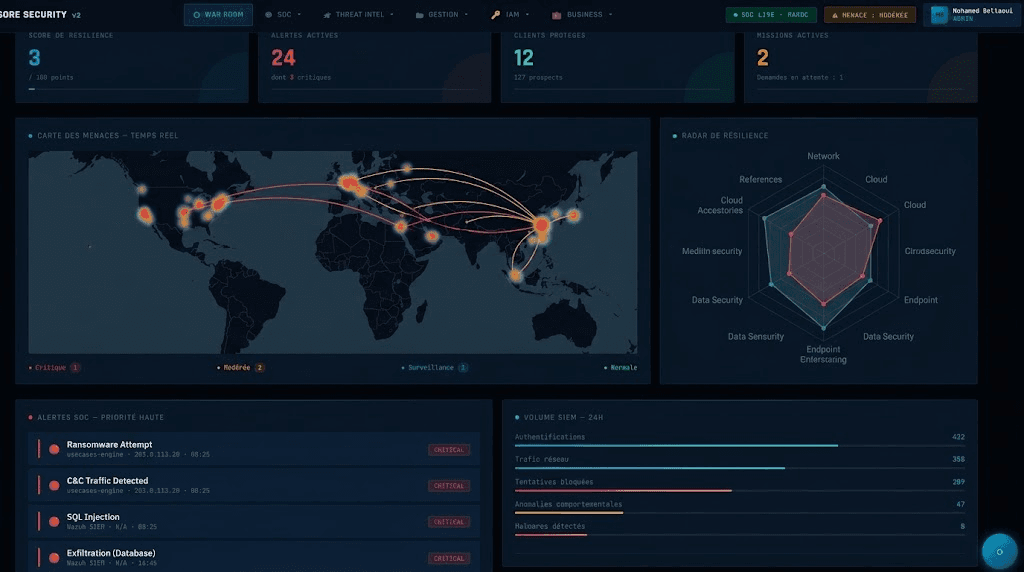1024x572 pixels.
Task: Expand the SOC dropdown arrow
Action: [x=299, y=14]
